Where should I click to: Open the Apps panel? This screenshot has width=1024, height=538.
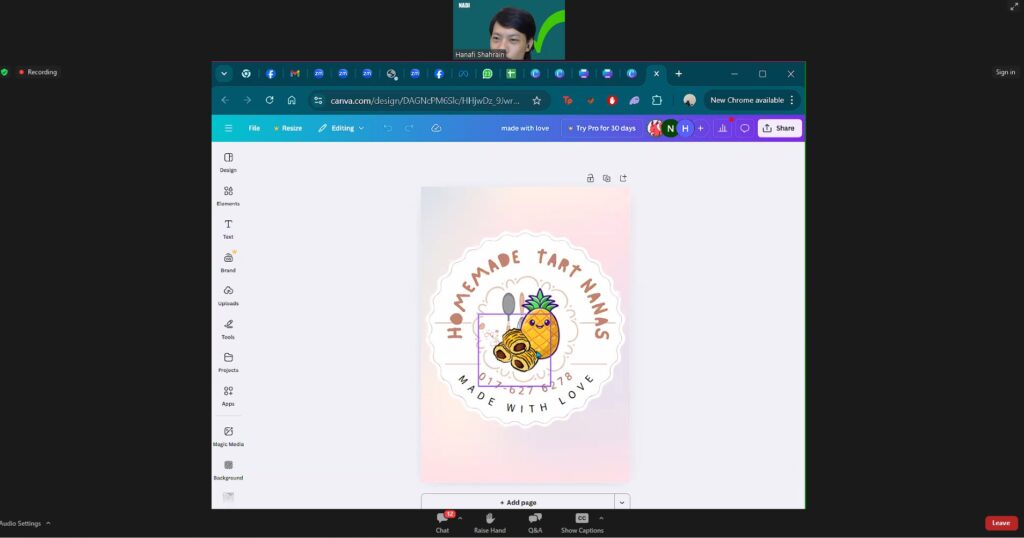tap(228, 394)
